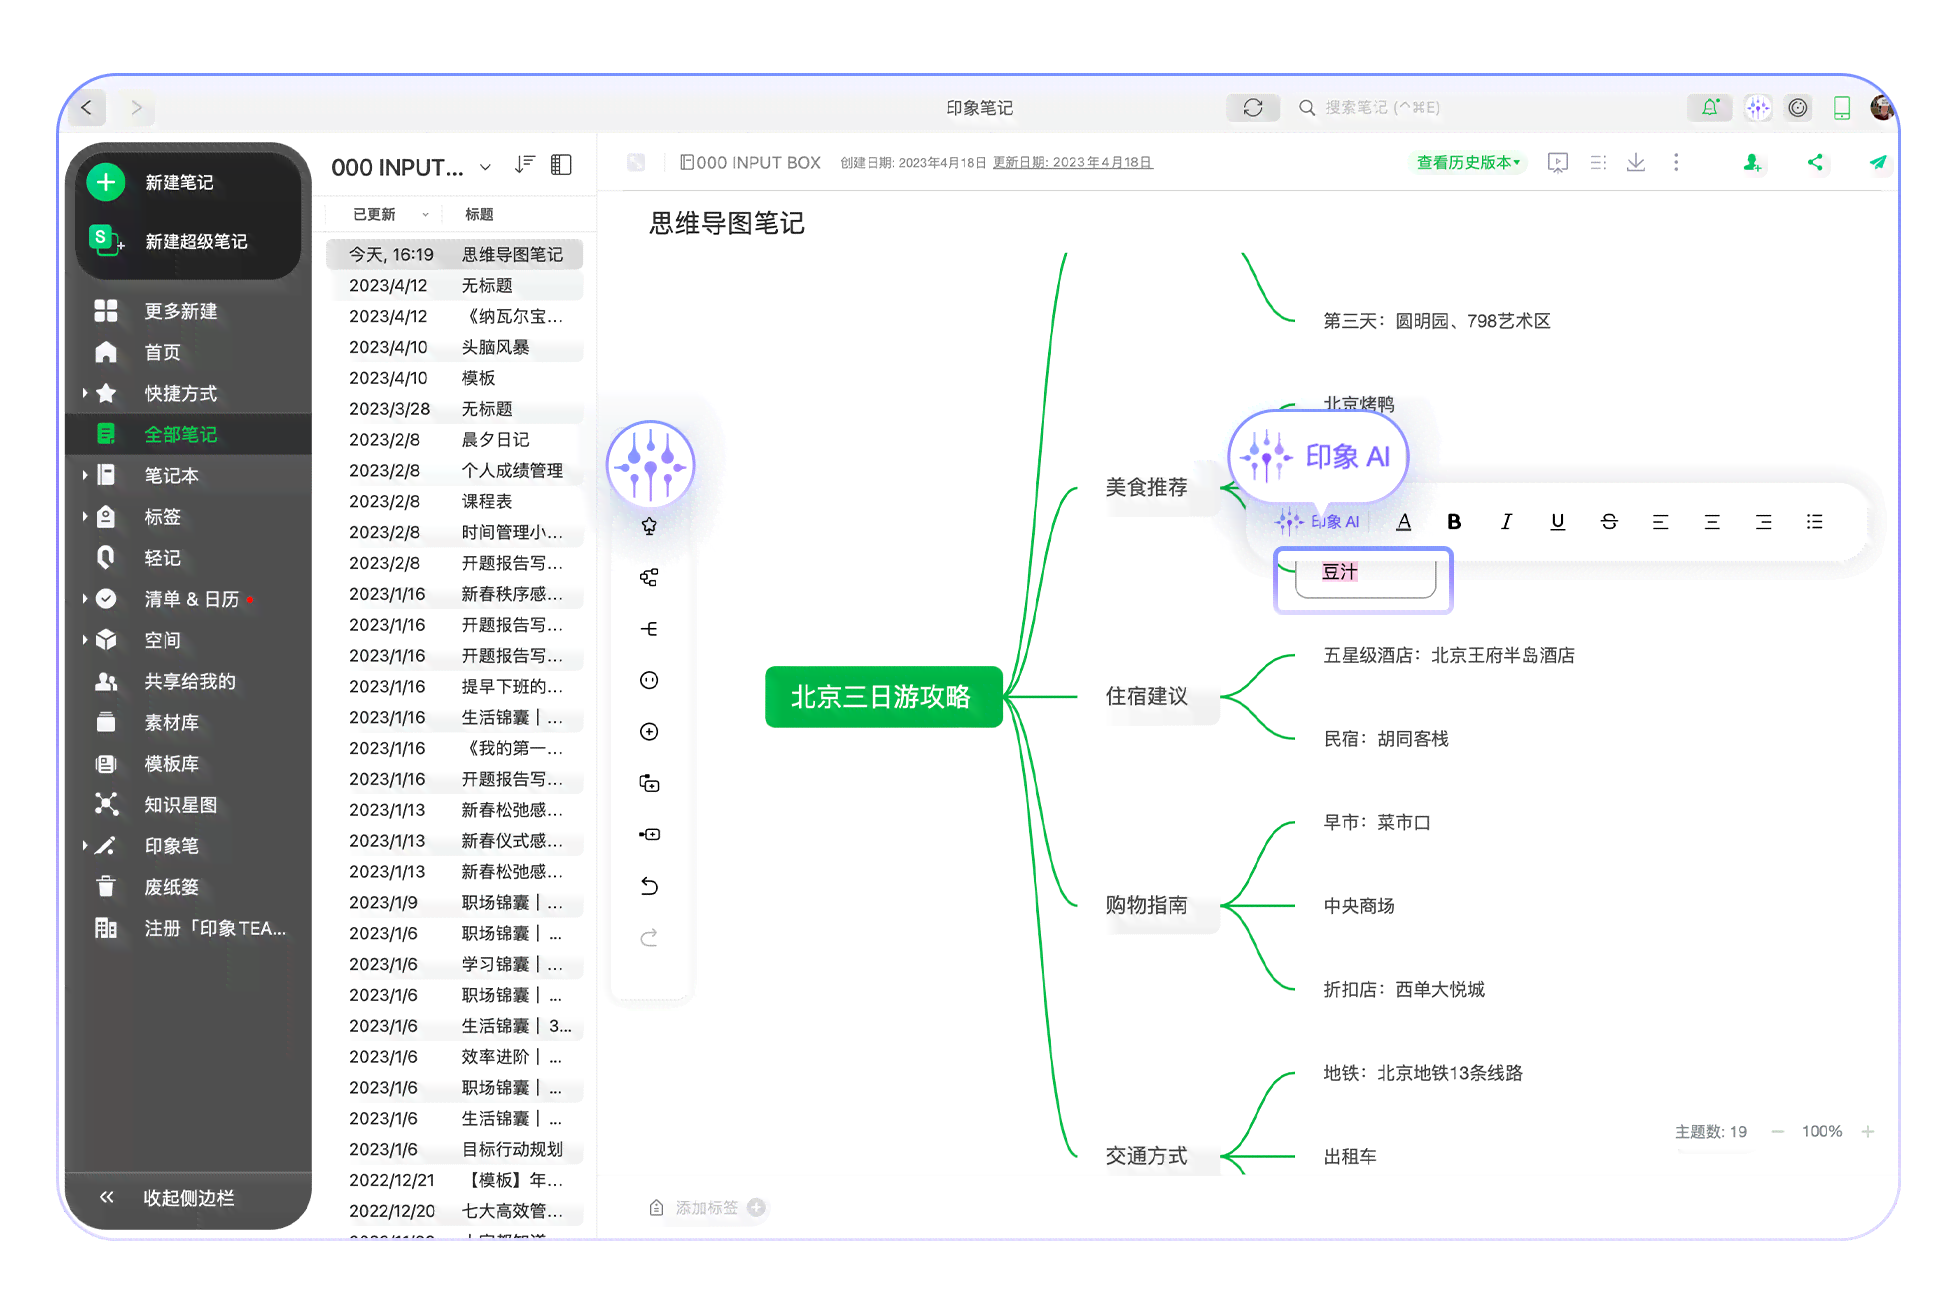The image size is (1957, 1315).
Task: Click the 印象 AI button in format bar
Action: [x=1317, y=521]
